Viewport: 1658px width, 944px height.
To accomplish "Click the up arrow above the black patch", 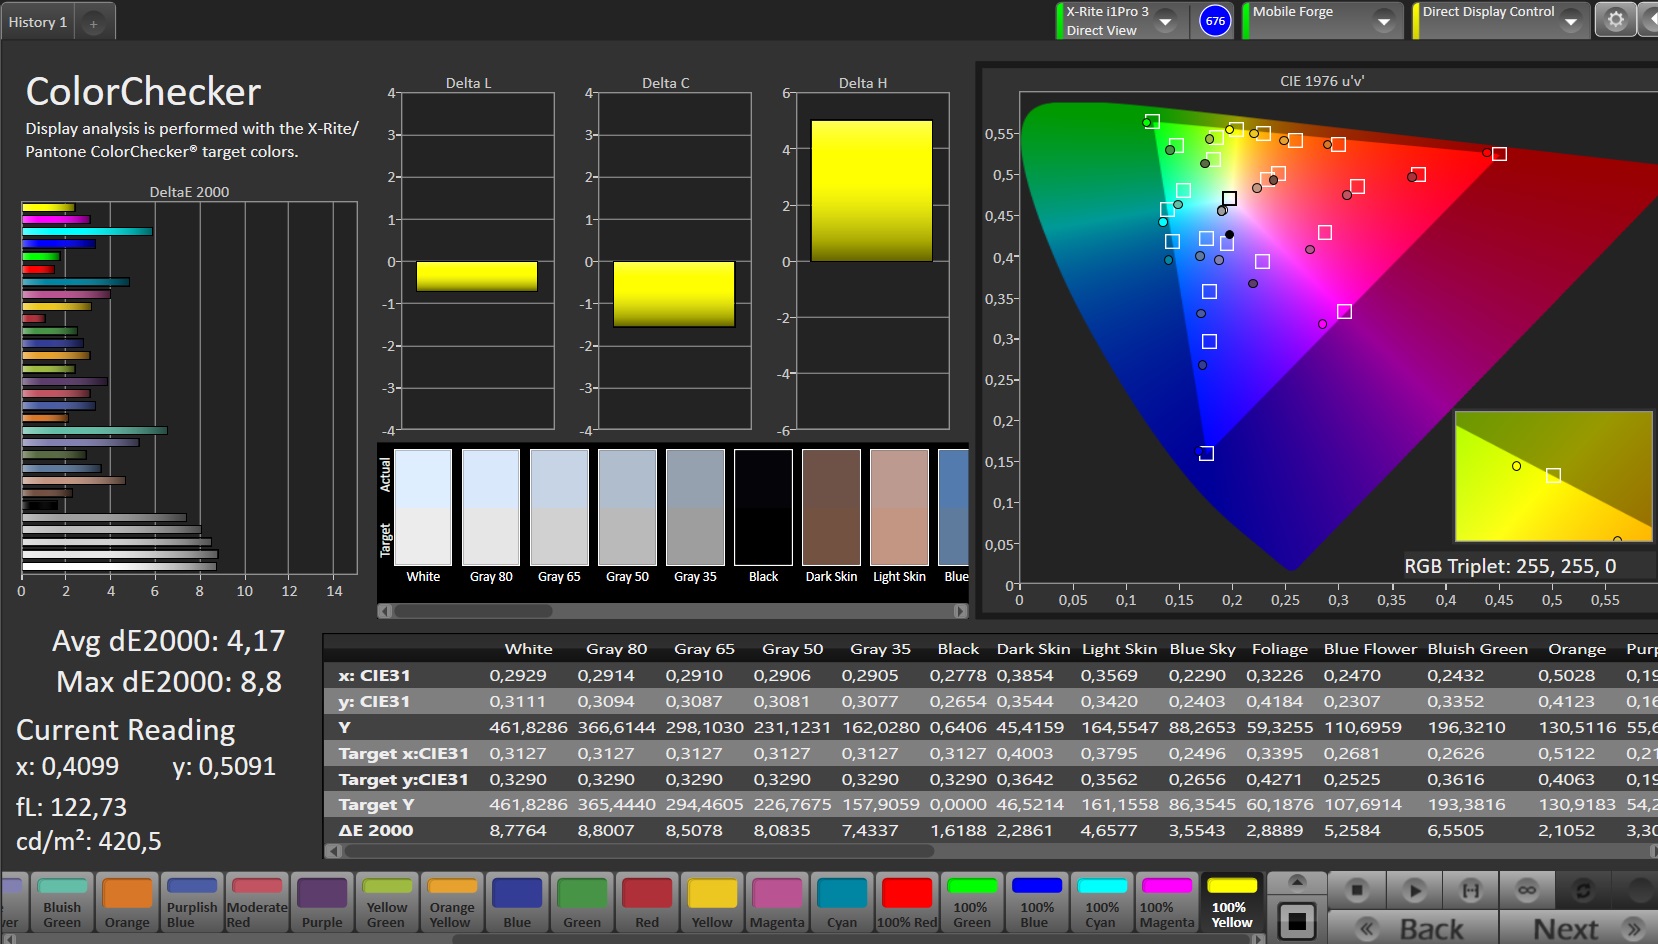I will [x=1297, y=881].
